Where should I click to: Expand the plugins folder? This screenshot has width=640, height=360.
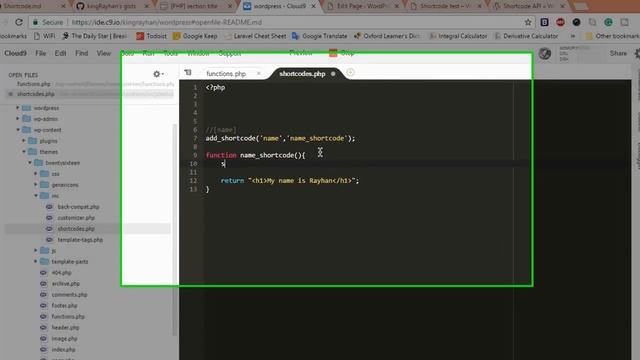coord(24,141)
